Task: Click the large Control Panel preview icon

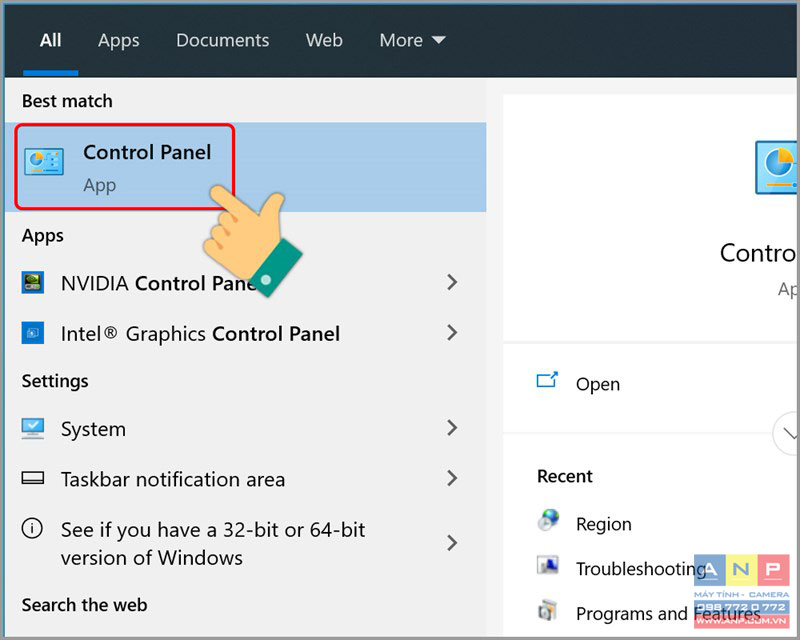Action: [x=776, y=167]
